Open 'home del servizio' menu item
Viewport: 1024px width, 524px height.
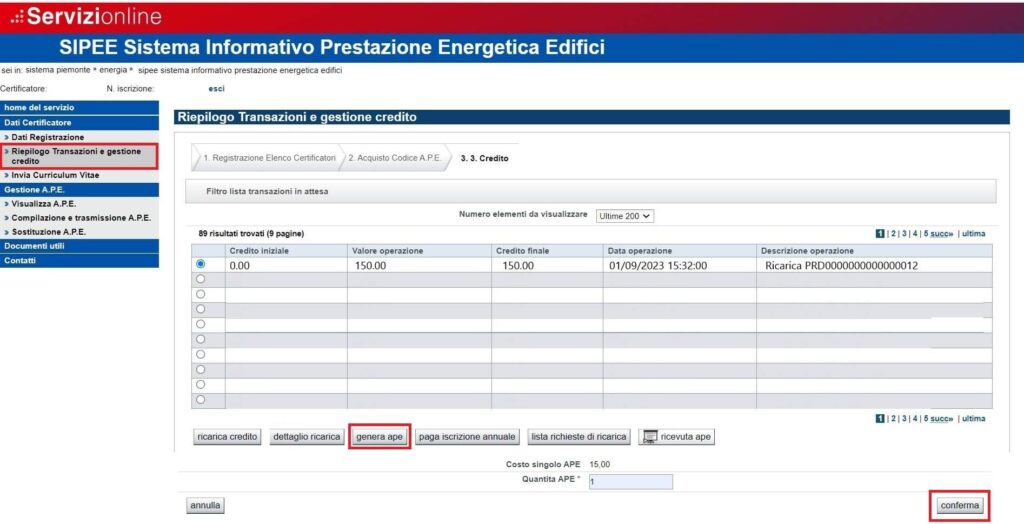79,108
